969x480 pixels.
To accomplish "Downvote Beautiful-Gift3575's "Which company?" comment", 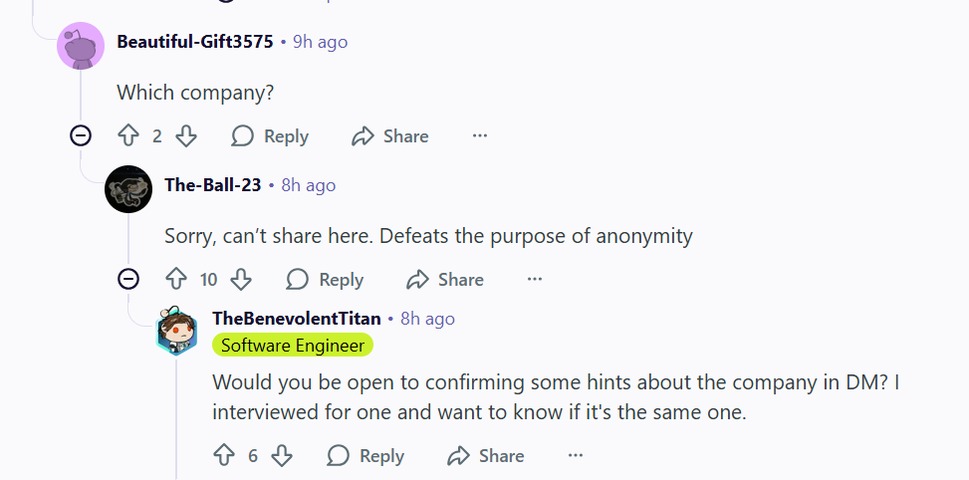I will point(186,136).
